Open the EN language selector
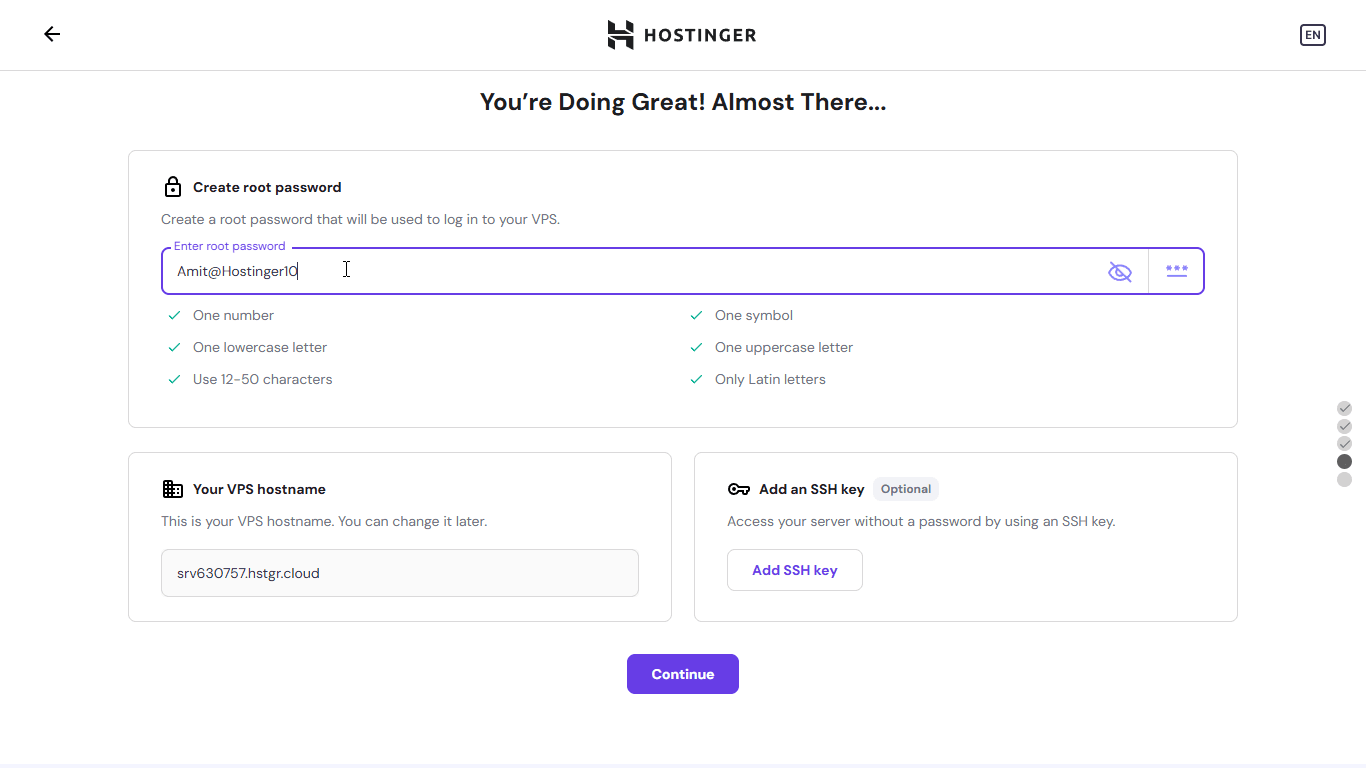The width and height of the screenshot is (1366, 768). click(1312, 35)
